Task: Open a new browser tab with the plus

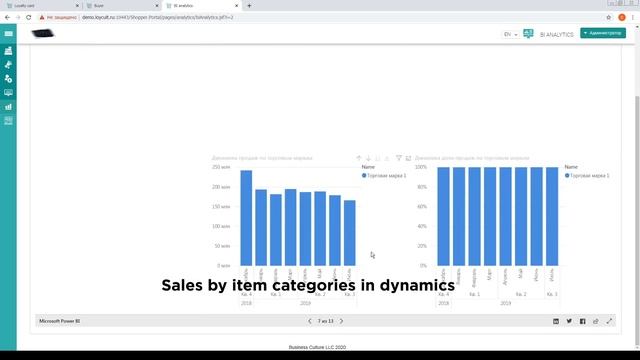Action: pyautogui.click(x=249, y=6)
